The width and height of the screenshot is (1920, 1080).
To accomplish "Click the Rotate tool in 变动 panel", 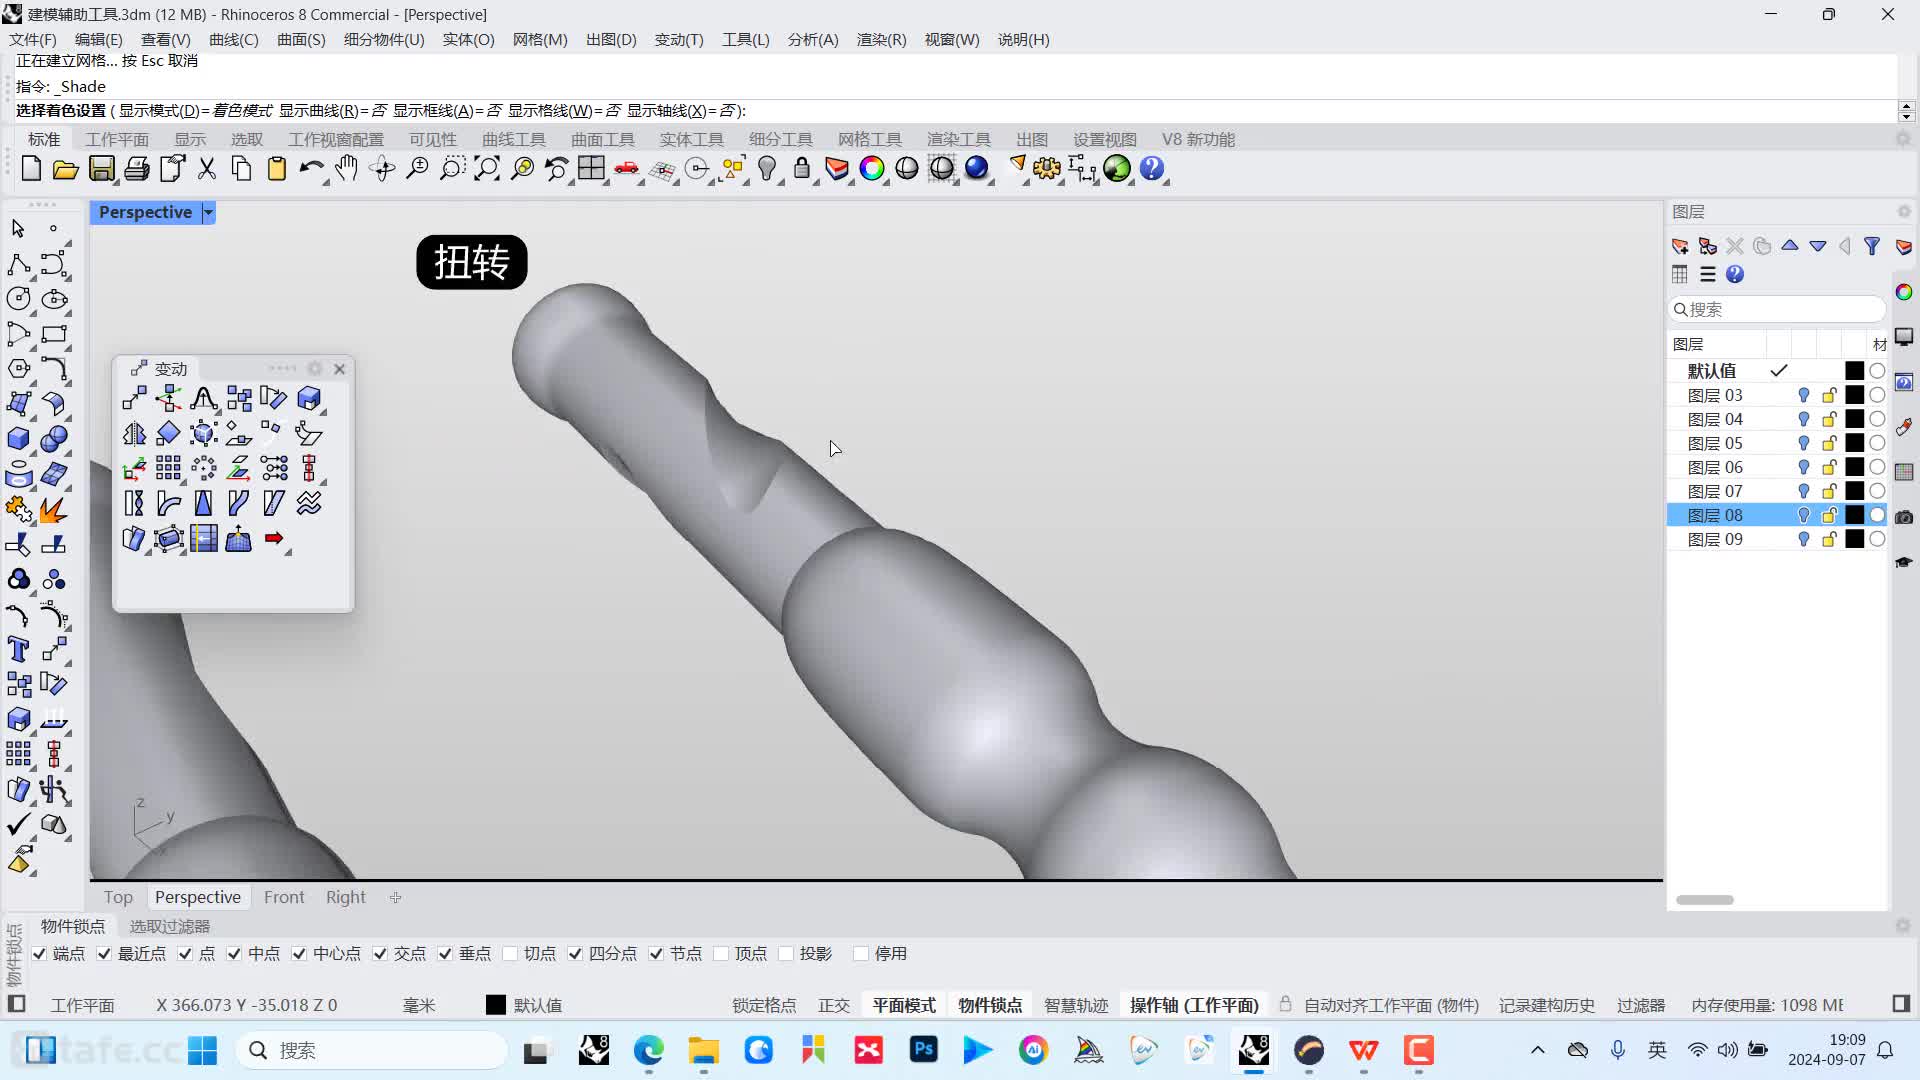I will click(x=274, y=399).
